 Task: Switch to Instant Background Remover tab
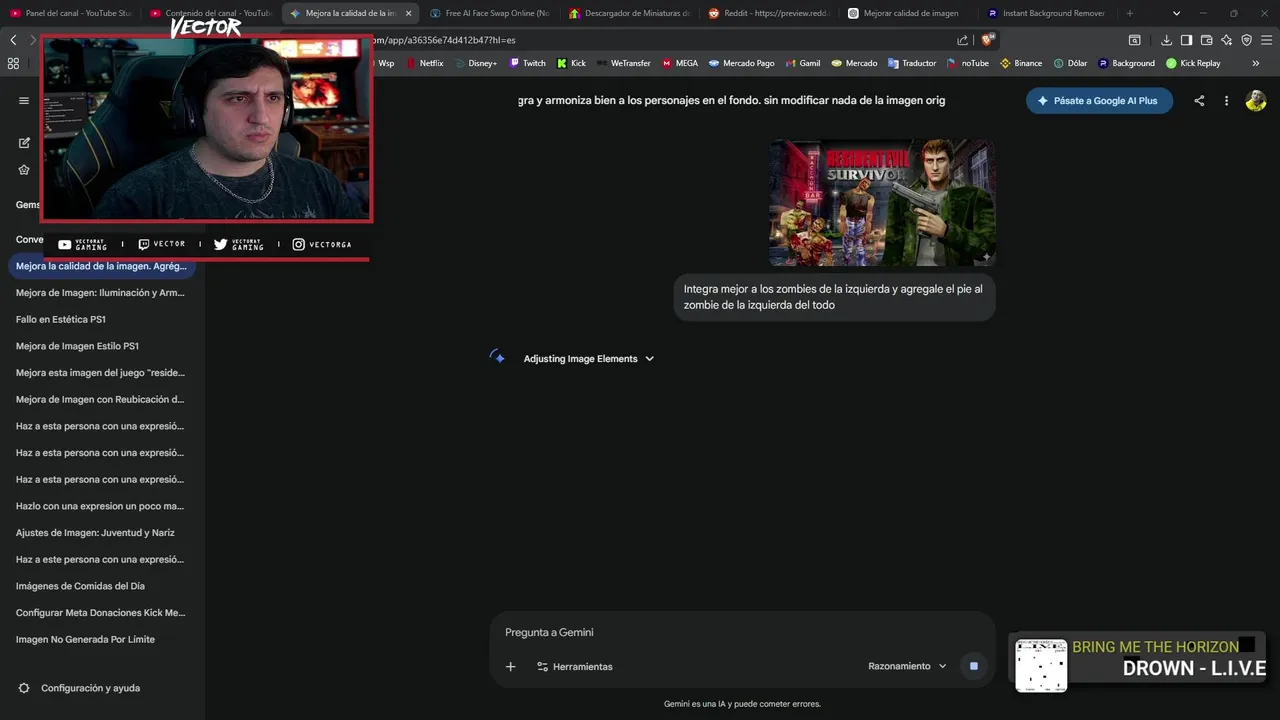click(1048, 13)
